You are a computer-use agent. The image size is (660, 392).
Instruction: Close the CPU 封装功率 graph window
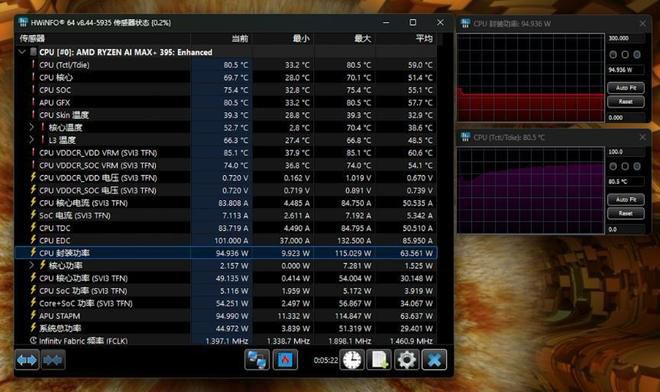coord(643,24)
